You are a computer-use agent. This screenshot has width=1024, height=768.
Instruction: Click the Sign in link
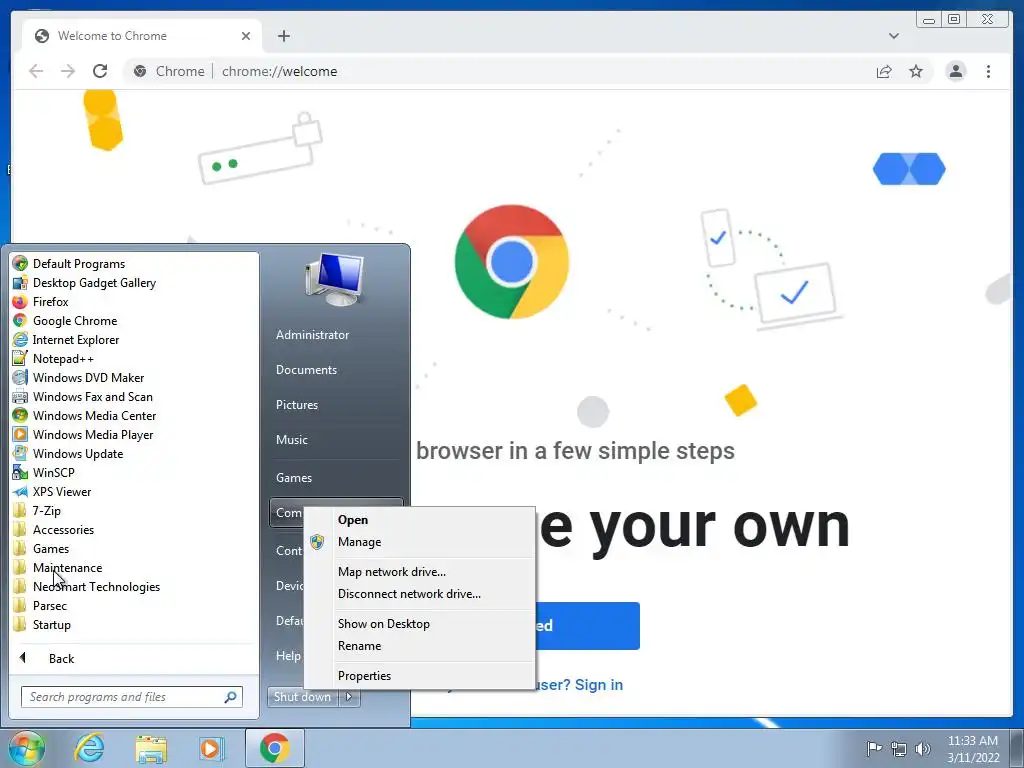[598, 684]
